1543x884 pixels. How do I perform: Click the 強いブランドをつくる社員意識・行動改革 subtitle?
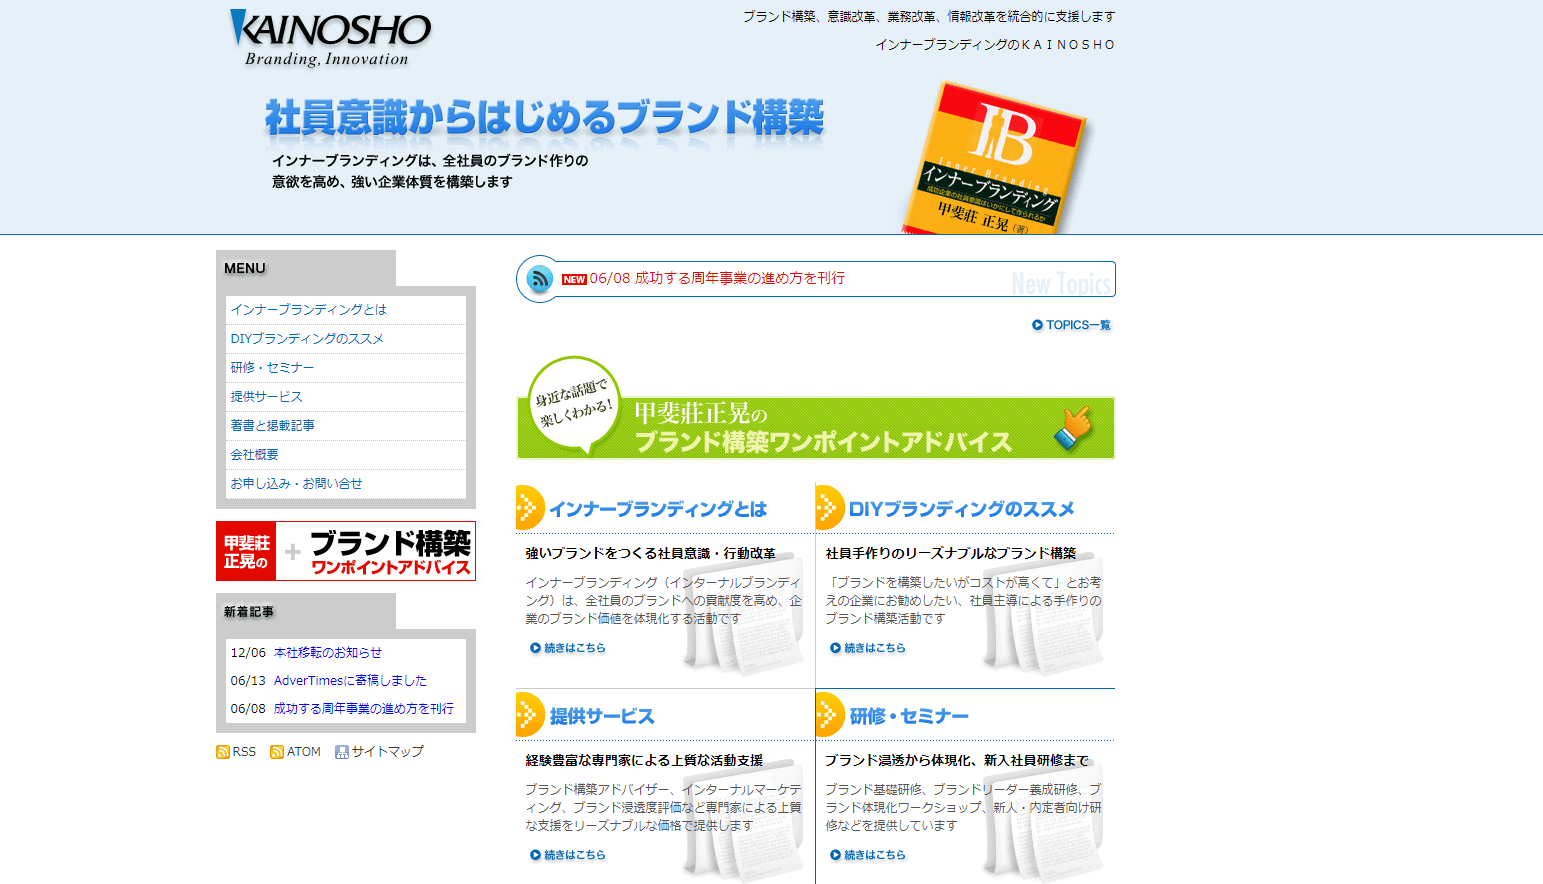pos(651,553)
